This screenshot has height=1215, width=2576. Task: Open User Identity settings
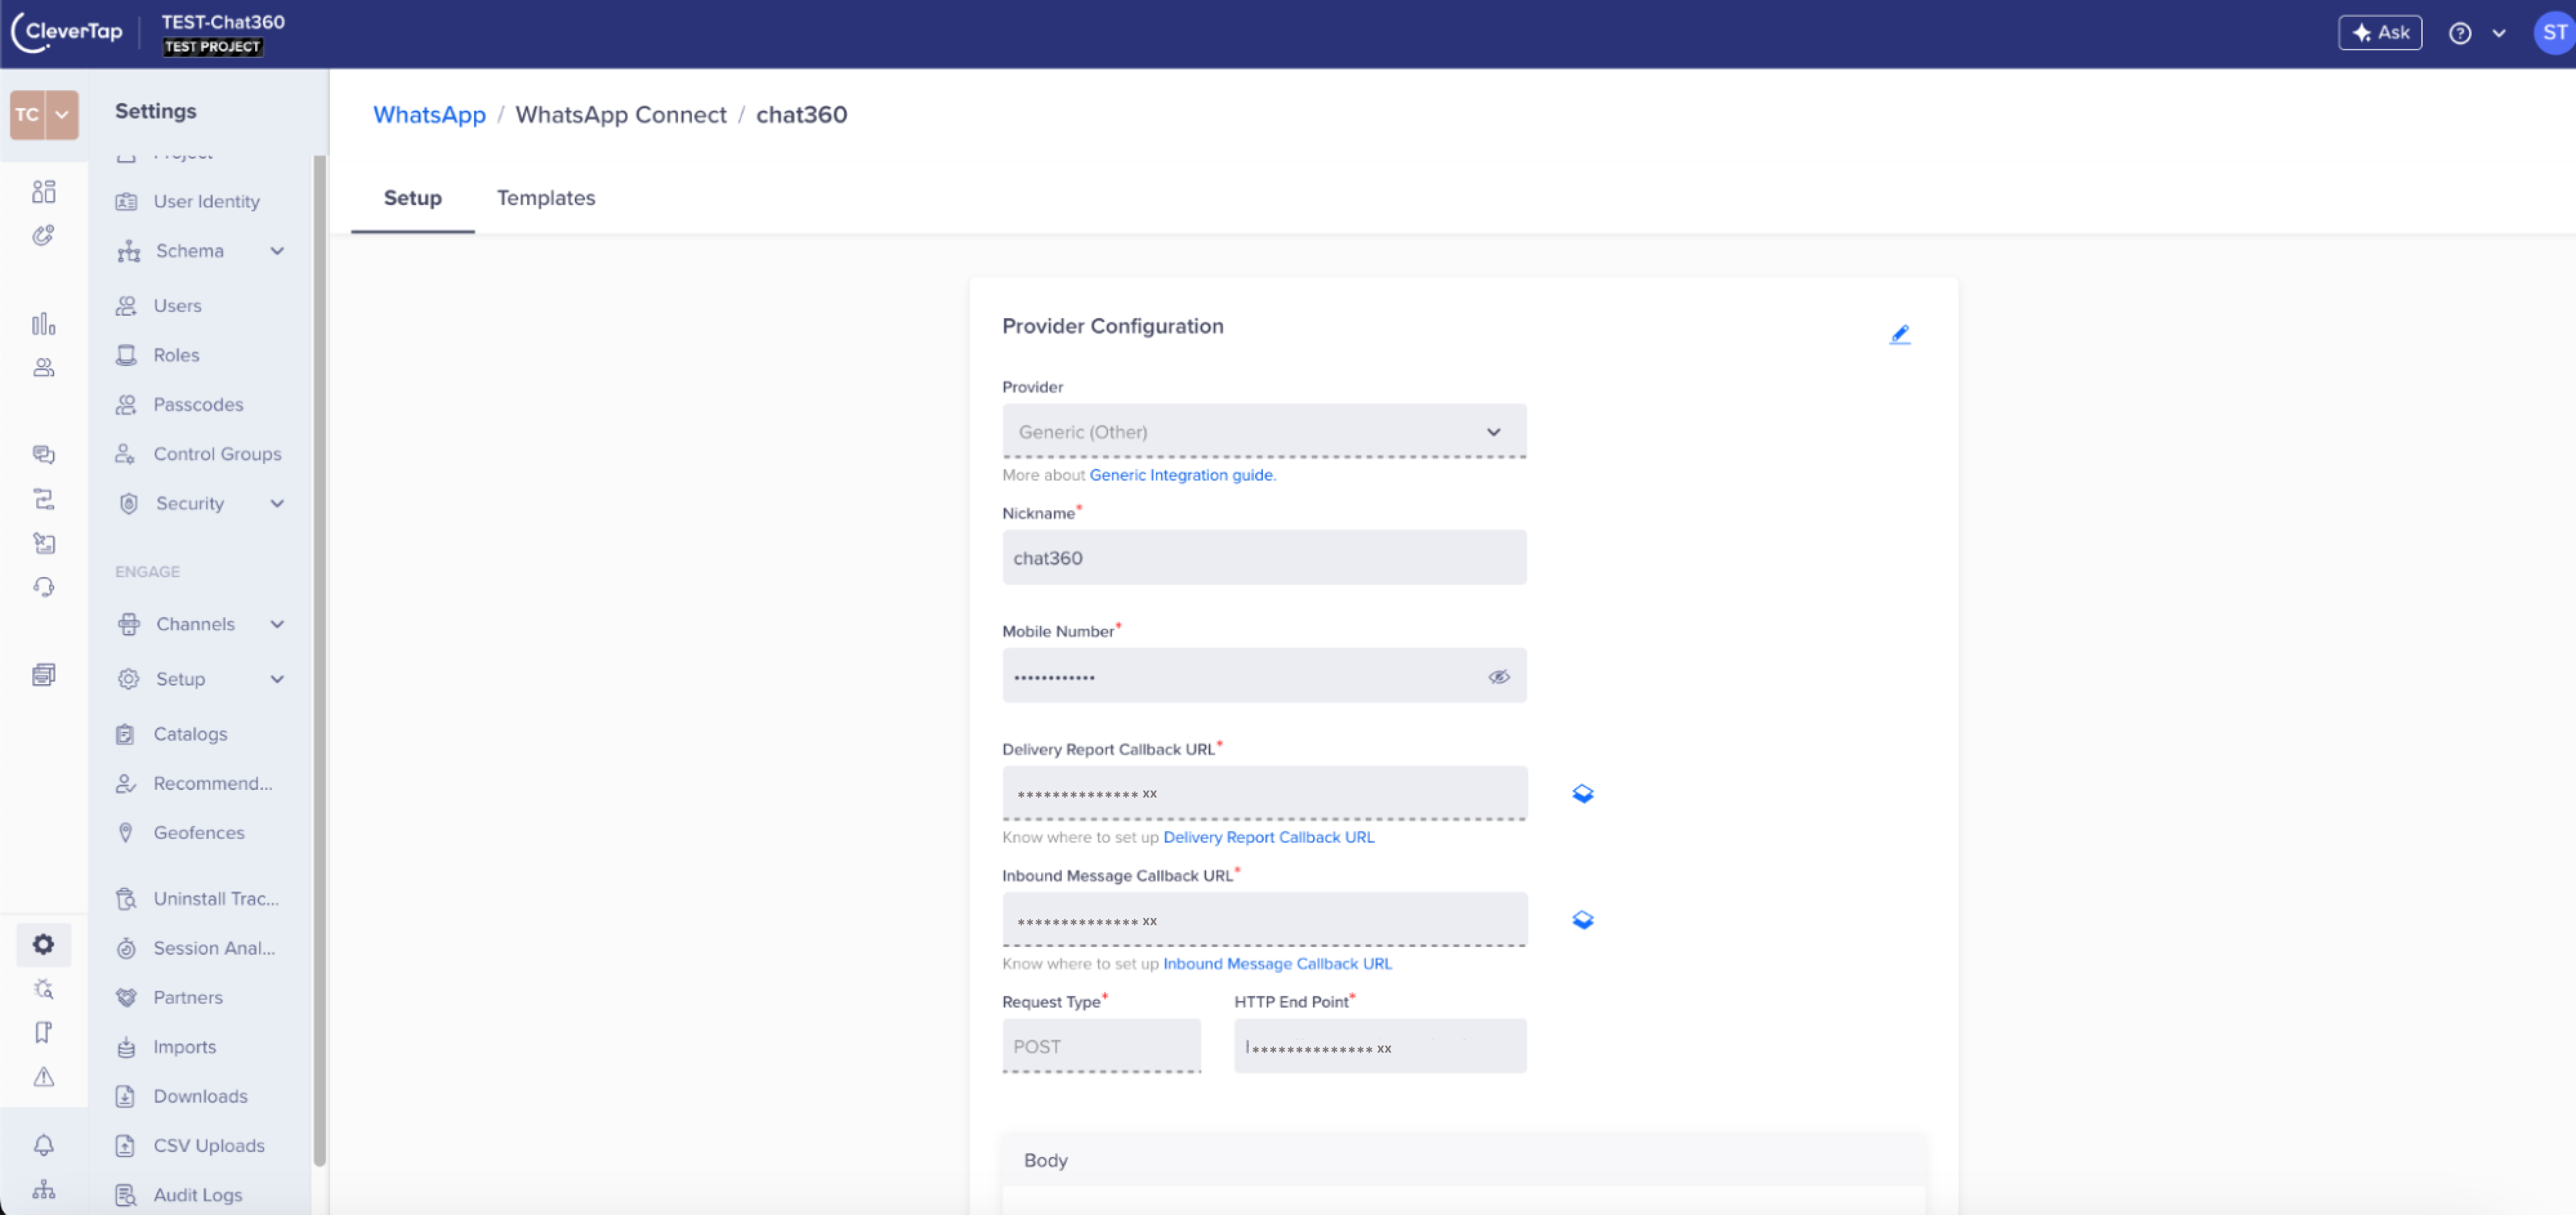[206, 201]
